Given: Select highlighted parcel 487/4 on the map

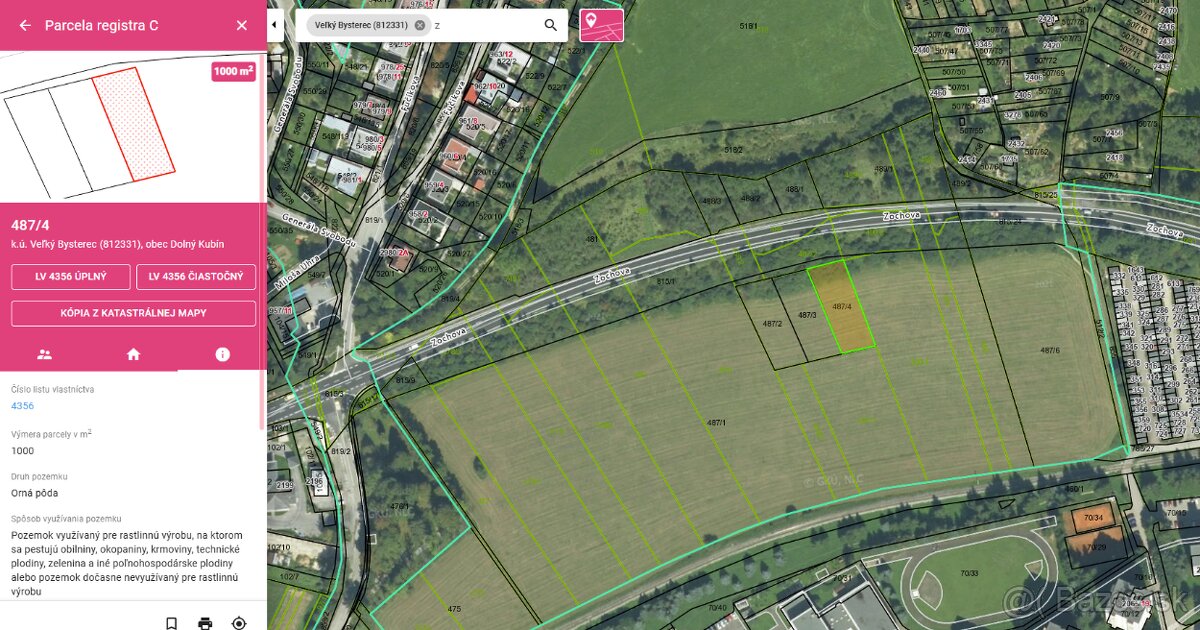Looking at the screenshot, I should (841, 307).
